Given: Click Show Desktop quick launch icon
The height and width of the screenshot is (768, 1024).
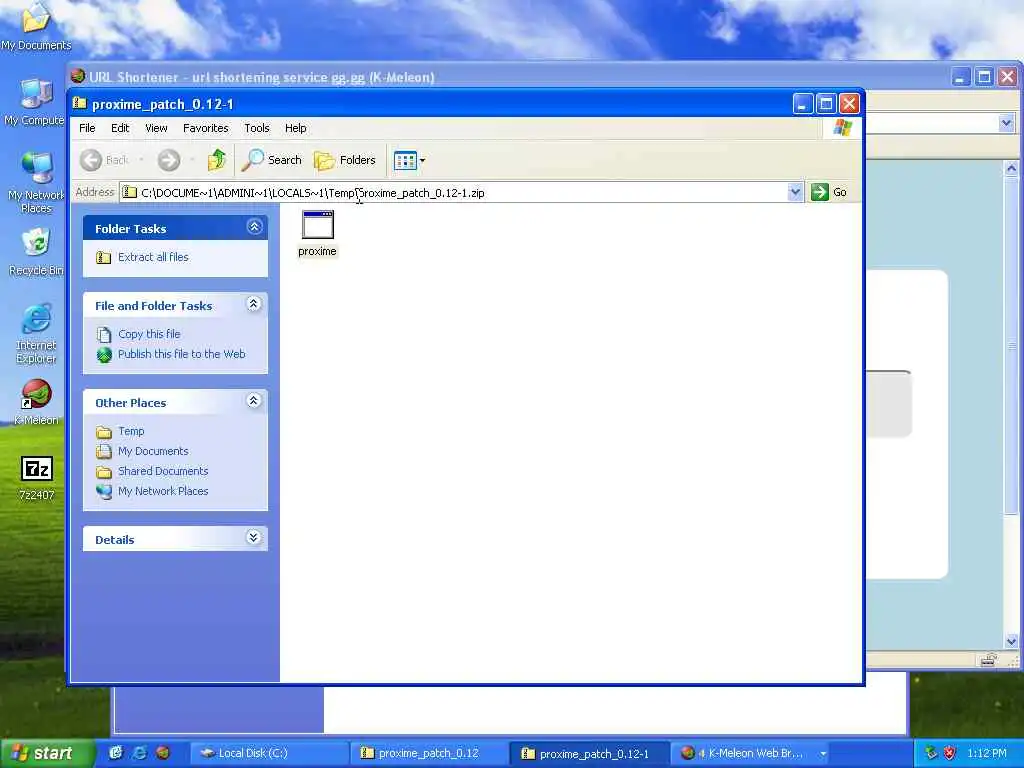Looking at the screenshot, I should (x=116, y=753).
